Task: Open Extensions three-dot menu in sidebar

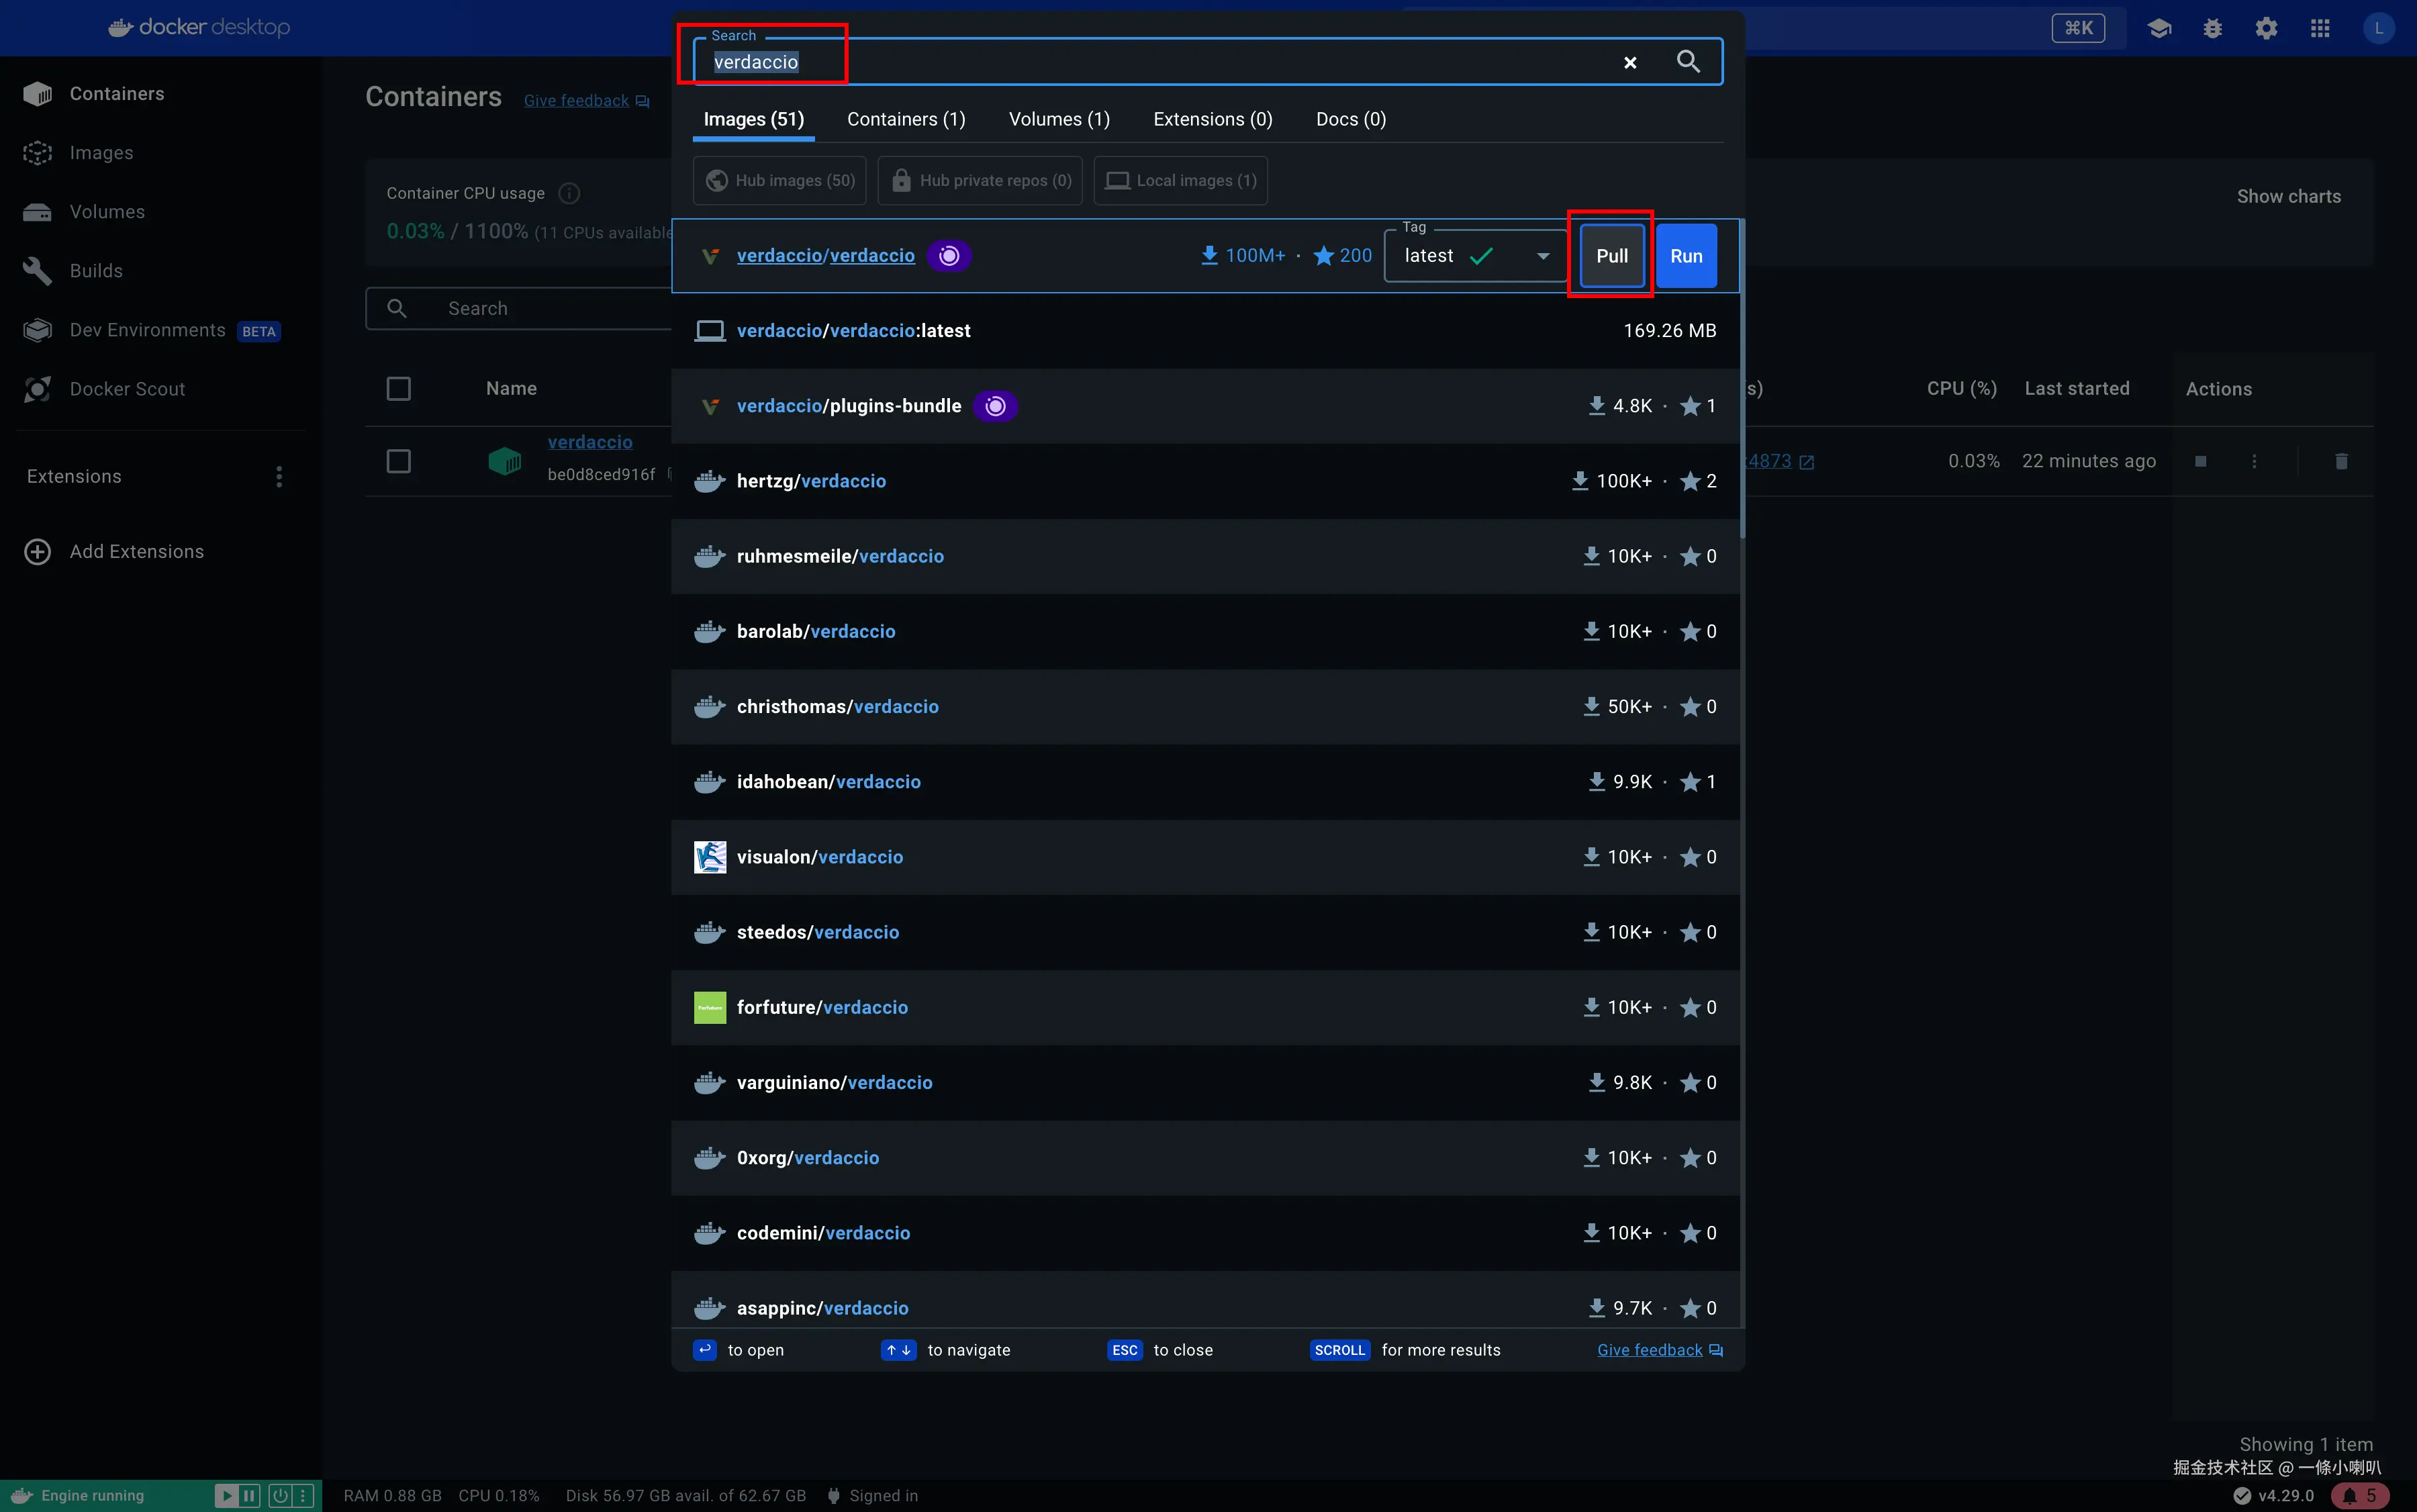Action: 279,477
